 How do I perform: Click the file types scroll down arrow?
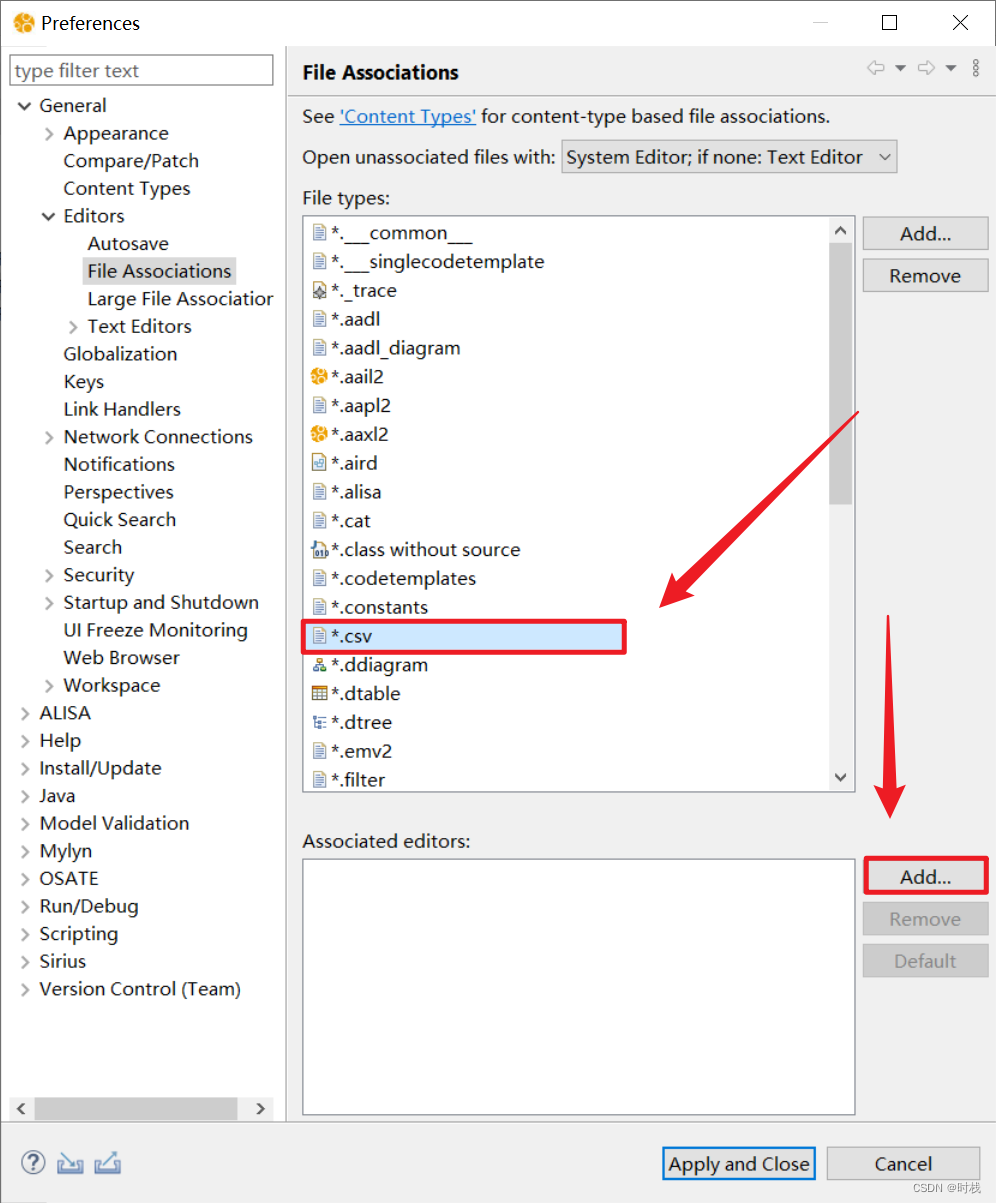tap(840, 777)
